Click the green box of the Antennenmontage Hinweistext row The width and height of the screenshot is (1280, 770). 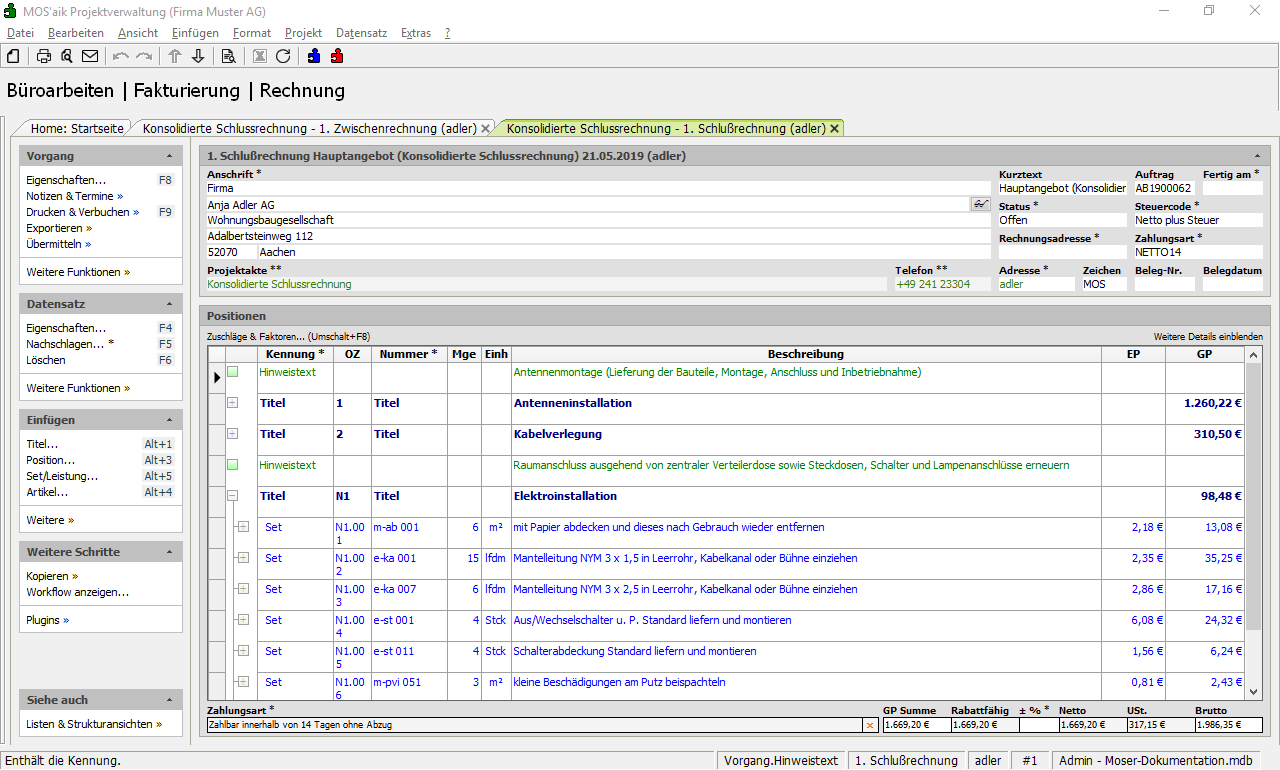pyautogui.click(x=232, y=372)
